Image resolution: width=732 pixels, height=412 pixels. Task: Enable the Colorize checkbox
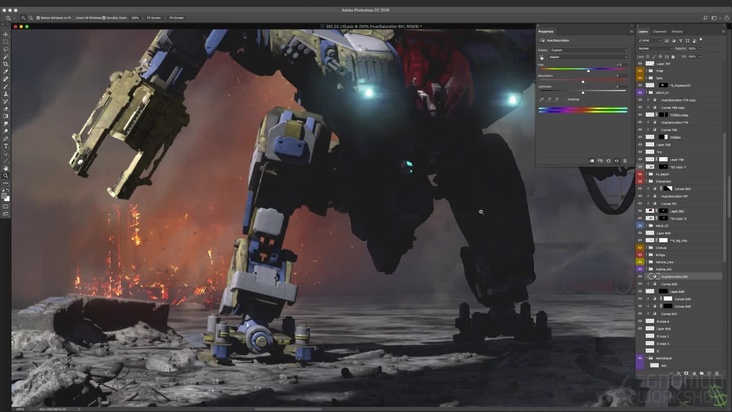pyautogui.click(x=565, y=99)
